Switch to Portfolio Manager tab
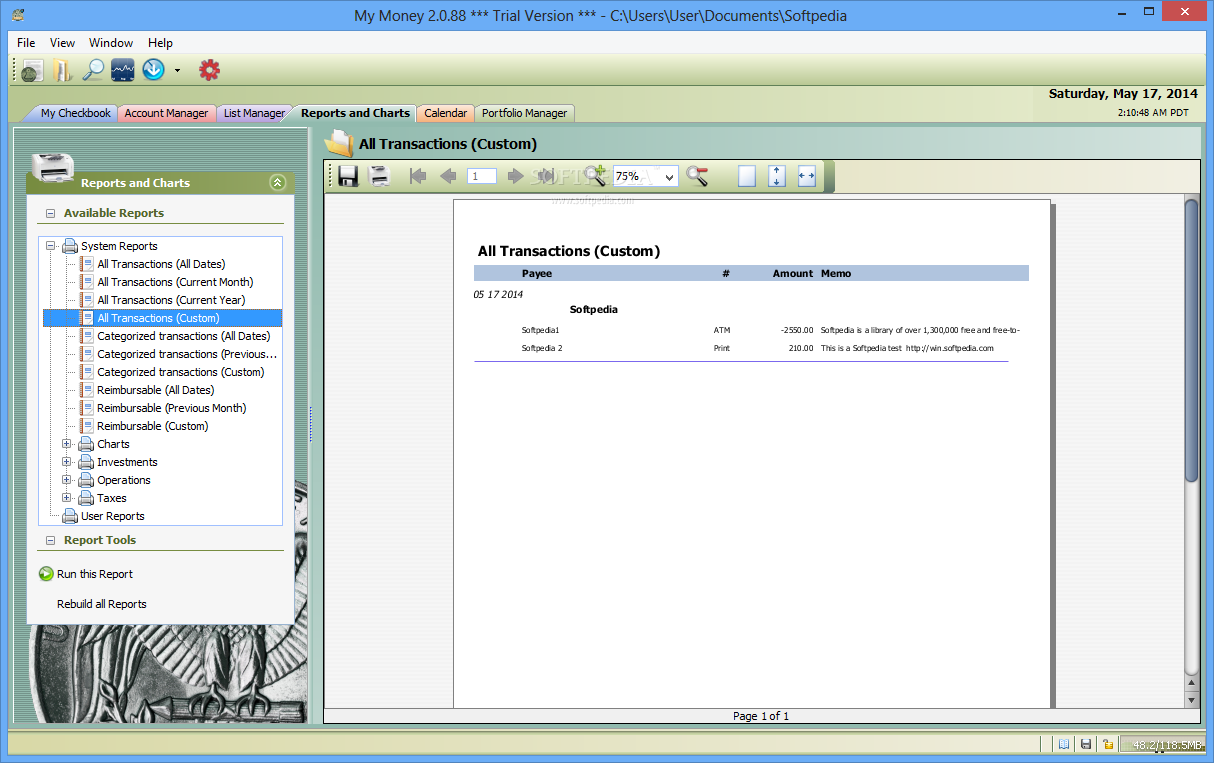Image resolution: width=1214 pixels, height=763 pixels. coord(524,113)
